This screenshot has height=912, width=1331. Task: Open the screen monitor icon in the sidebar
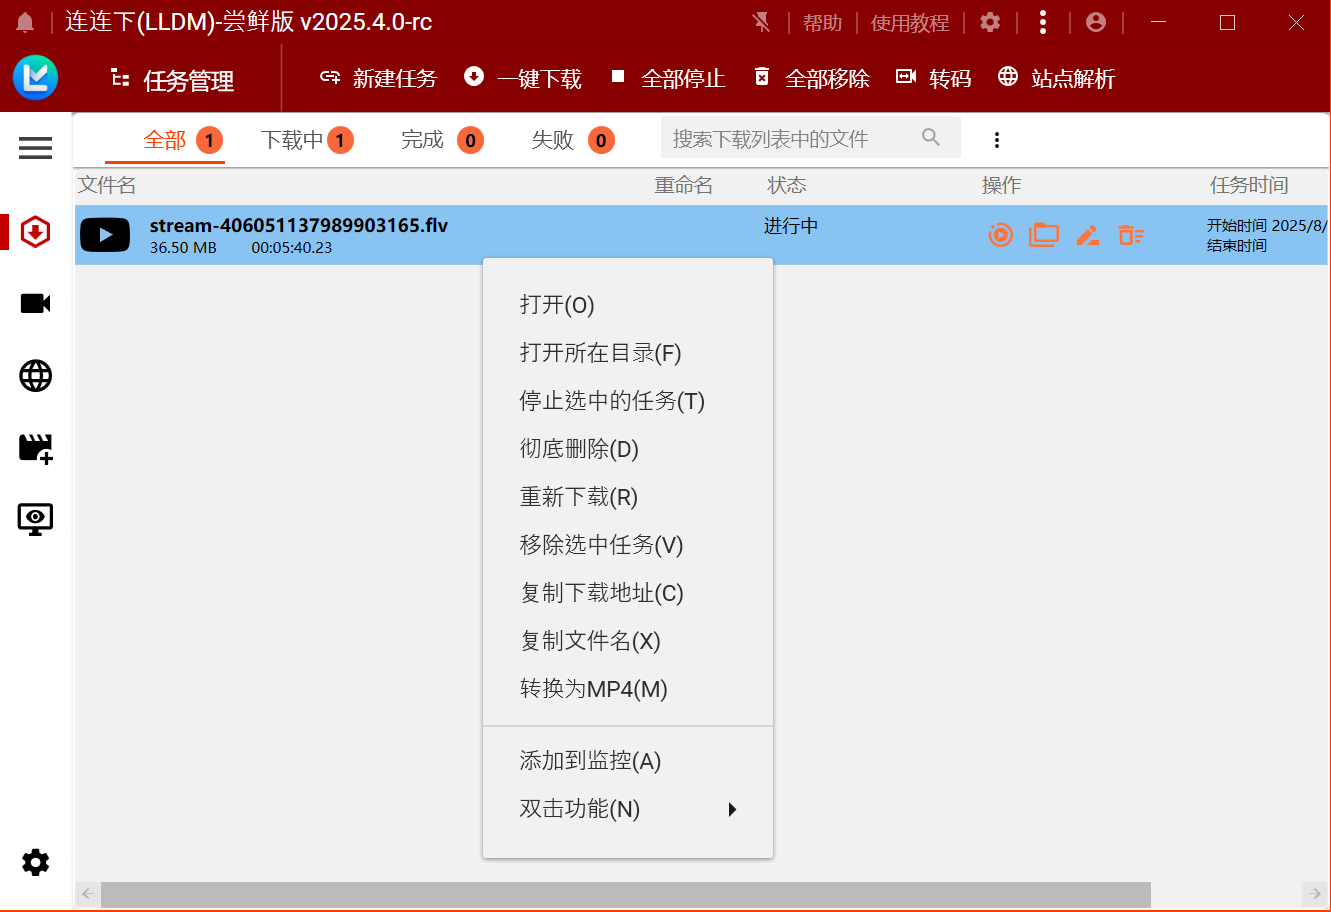[x=35, y=519]
